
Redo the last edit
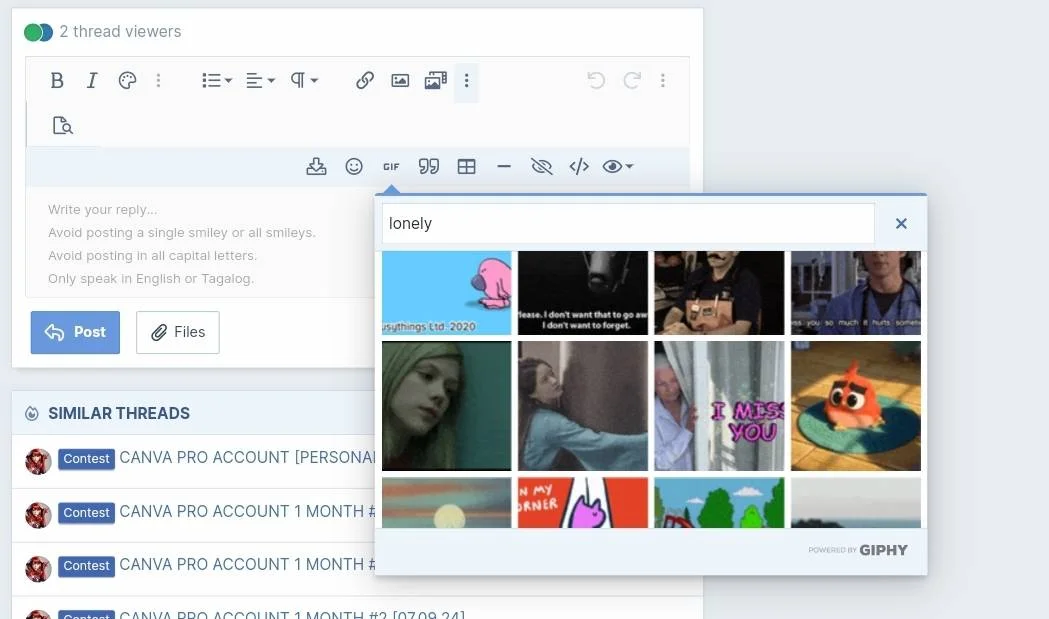[632, 80]
